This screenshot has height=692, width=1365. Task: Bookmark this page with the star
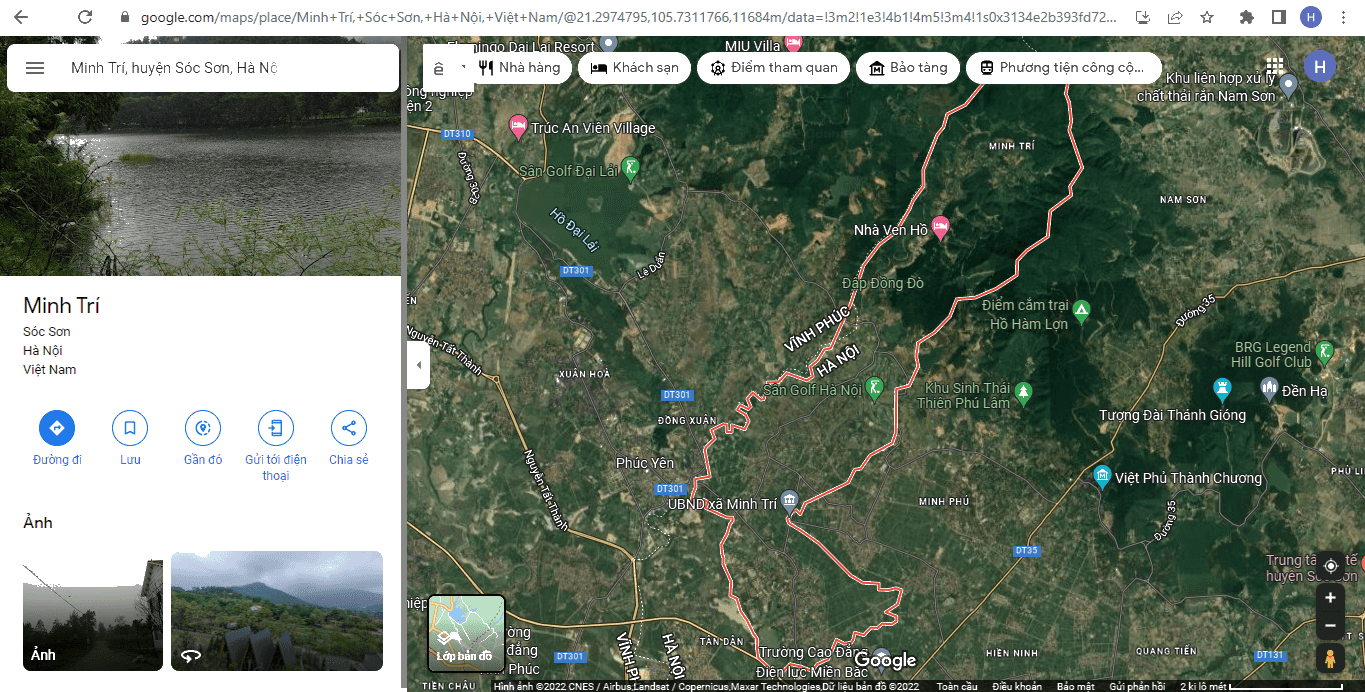tap(1207, 17)
